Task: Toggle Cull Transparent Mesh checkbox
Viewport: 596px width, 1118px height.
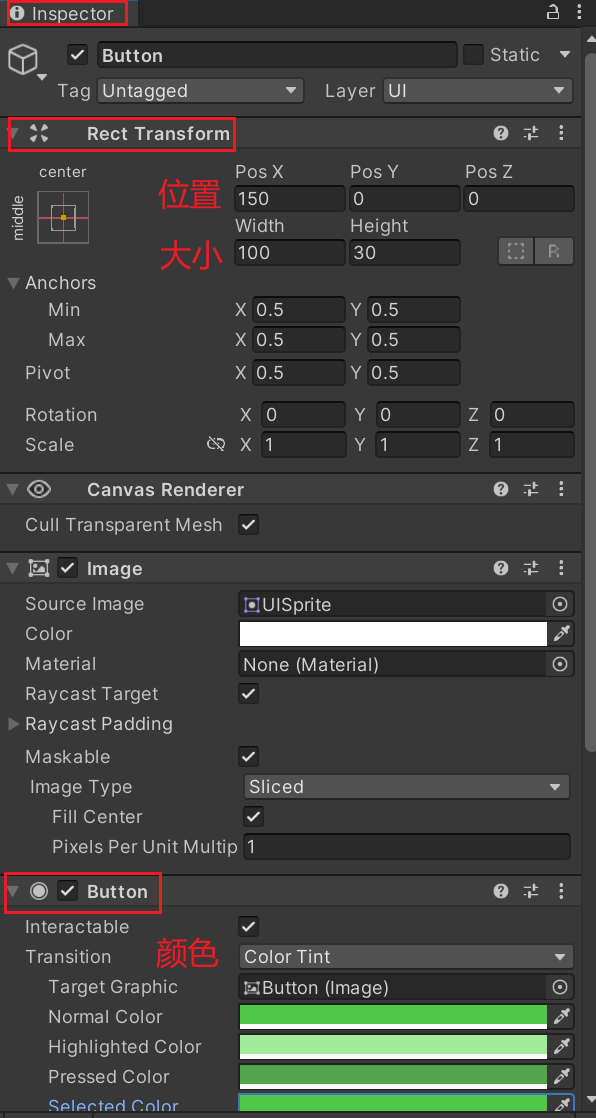Action: coord(248,525)
